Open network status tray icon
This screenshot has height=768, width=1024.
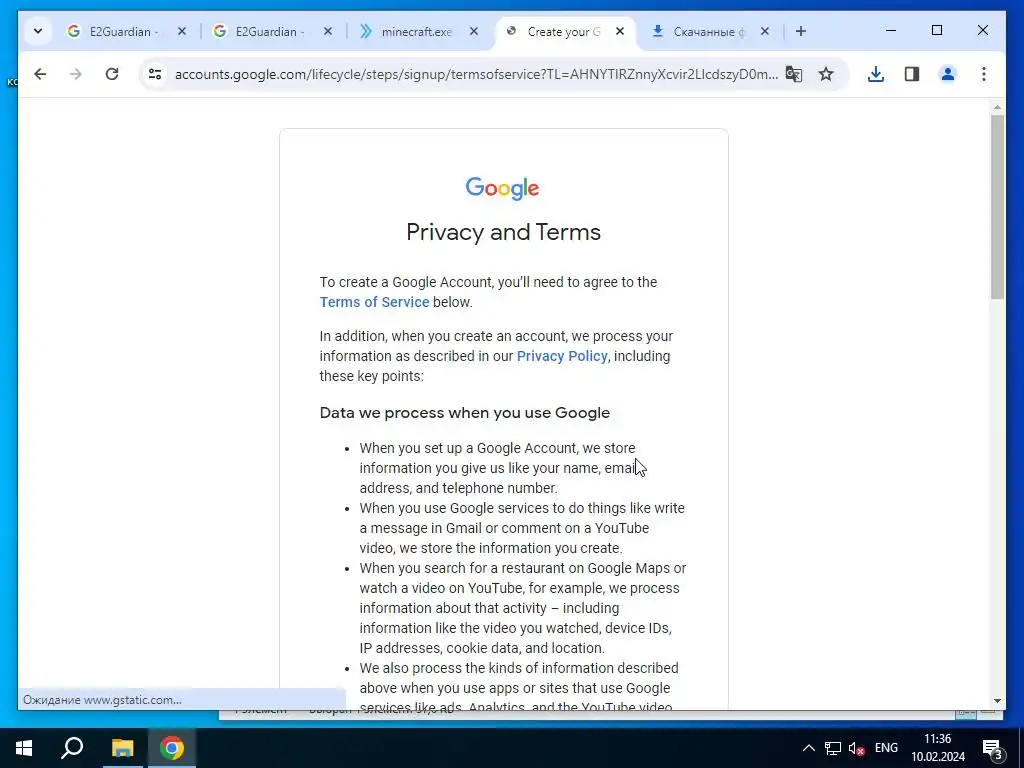(x=833, y=748)
